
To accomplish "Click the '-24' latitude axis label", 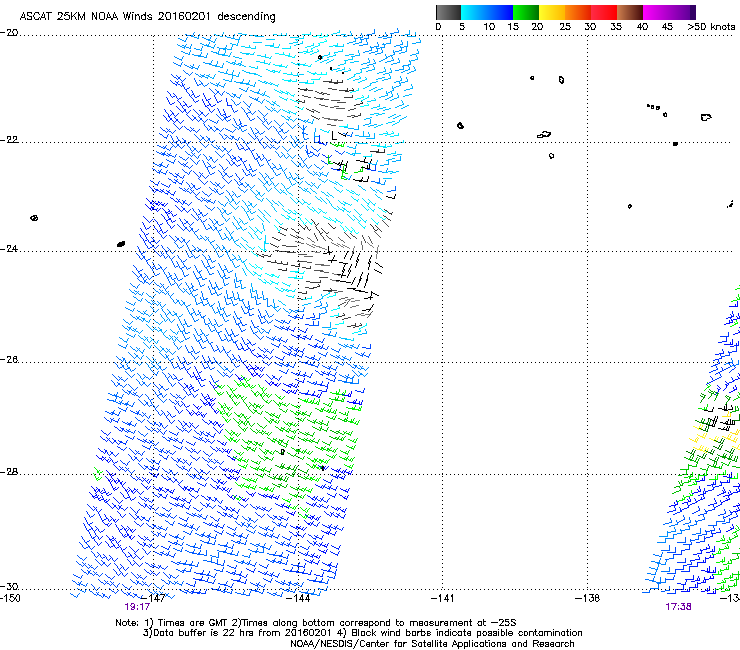I will [x=9, y=248].
